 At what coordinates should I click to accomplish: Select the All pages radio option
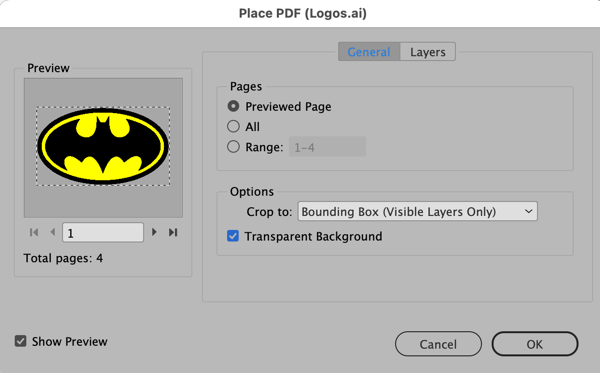[x=233, y=126]
